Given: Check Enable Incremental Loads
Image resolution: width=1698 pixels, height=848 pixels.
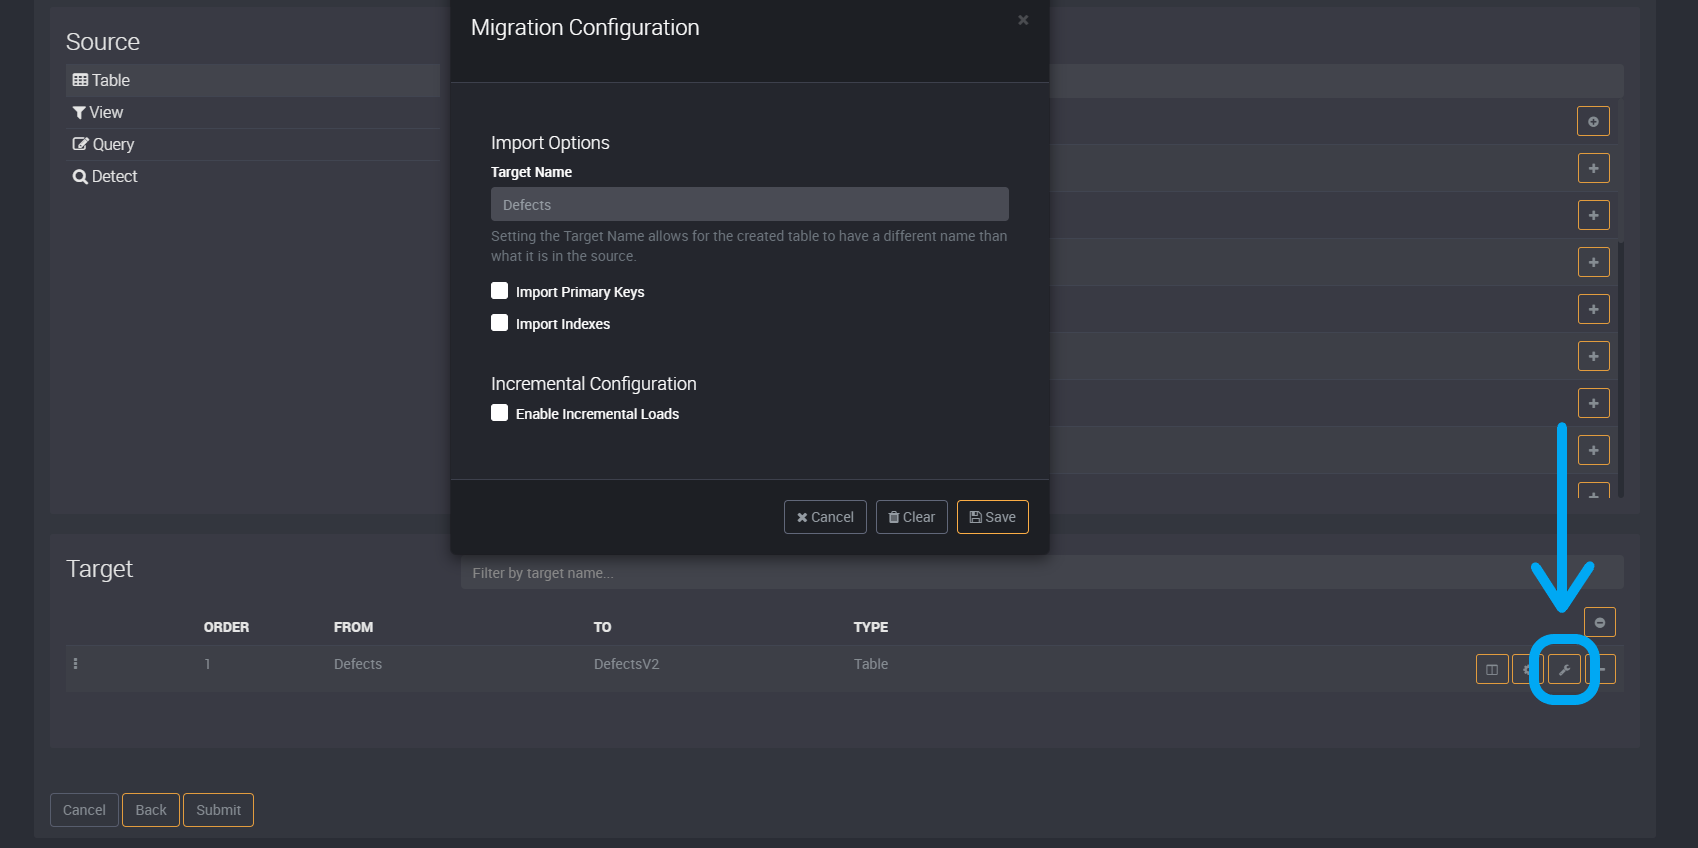Looking at the screenshot, I should pos(499,413).
